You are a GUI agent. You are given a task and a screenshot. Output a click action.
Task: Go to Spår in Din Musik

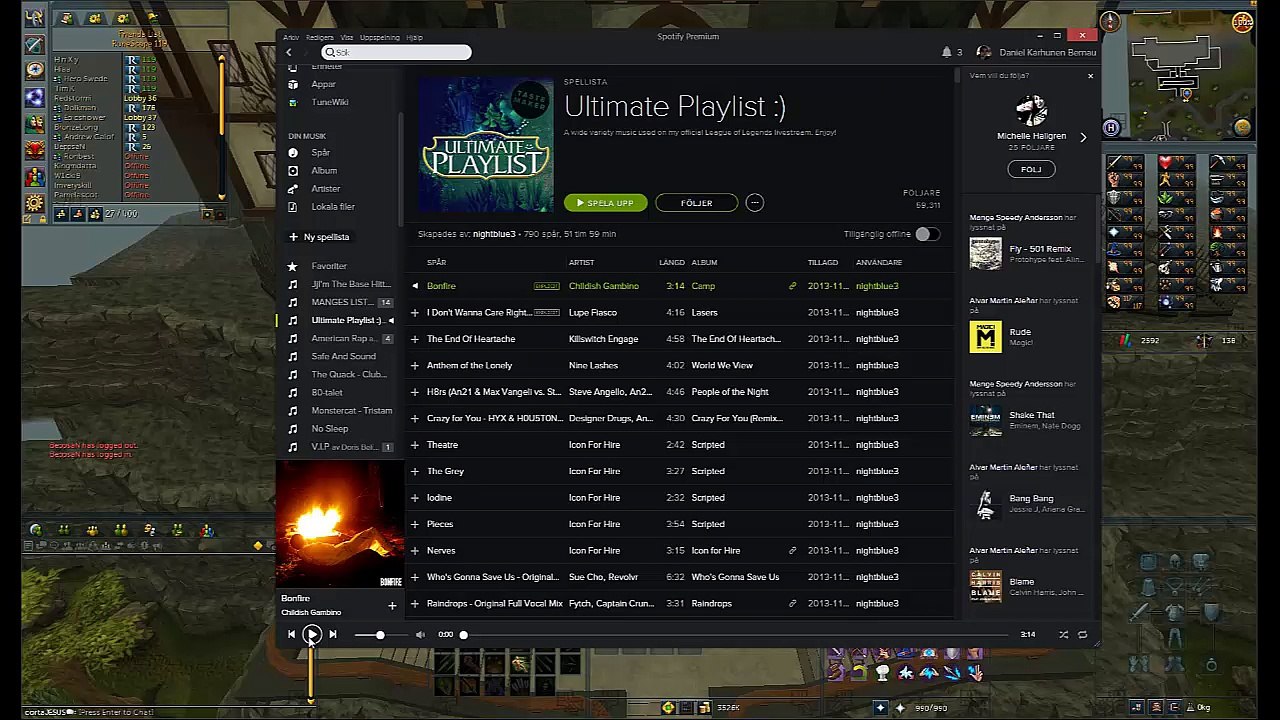[320, 153]
